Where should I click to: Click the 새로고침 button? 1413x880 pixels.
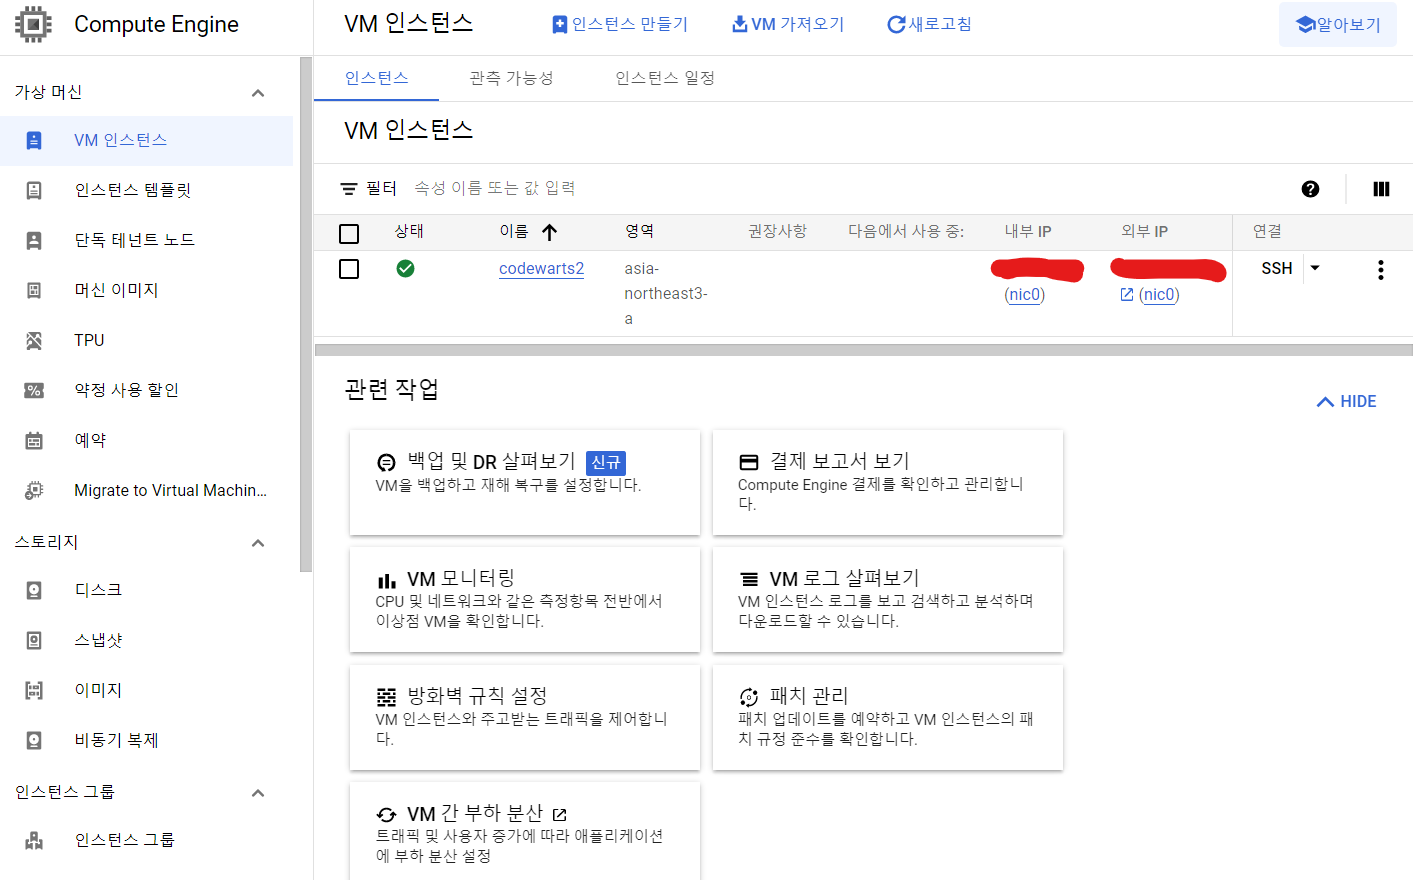(929, 24)
